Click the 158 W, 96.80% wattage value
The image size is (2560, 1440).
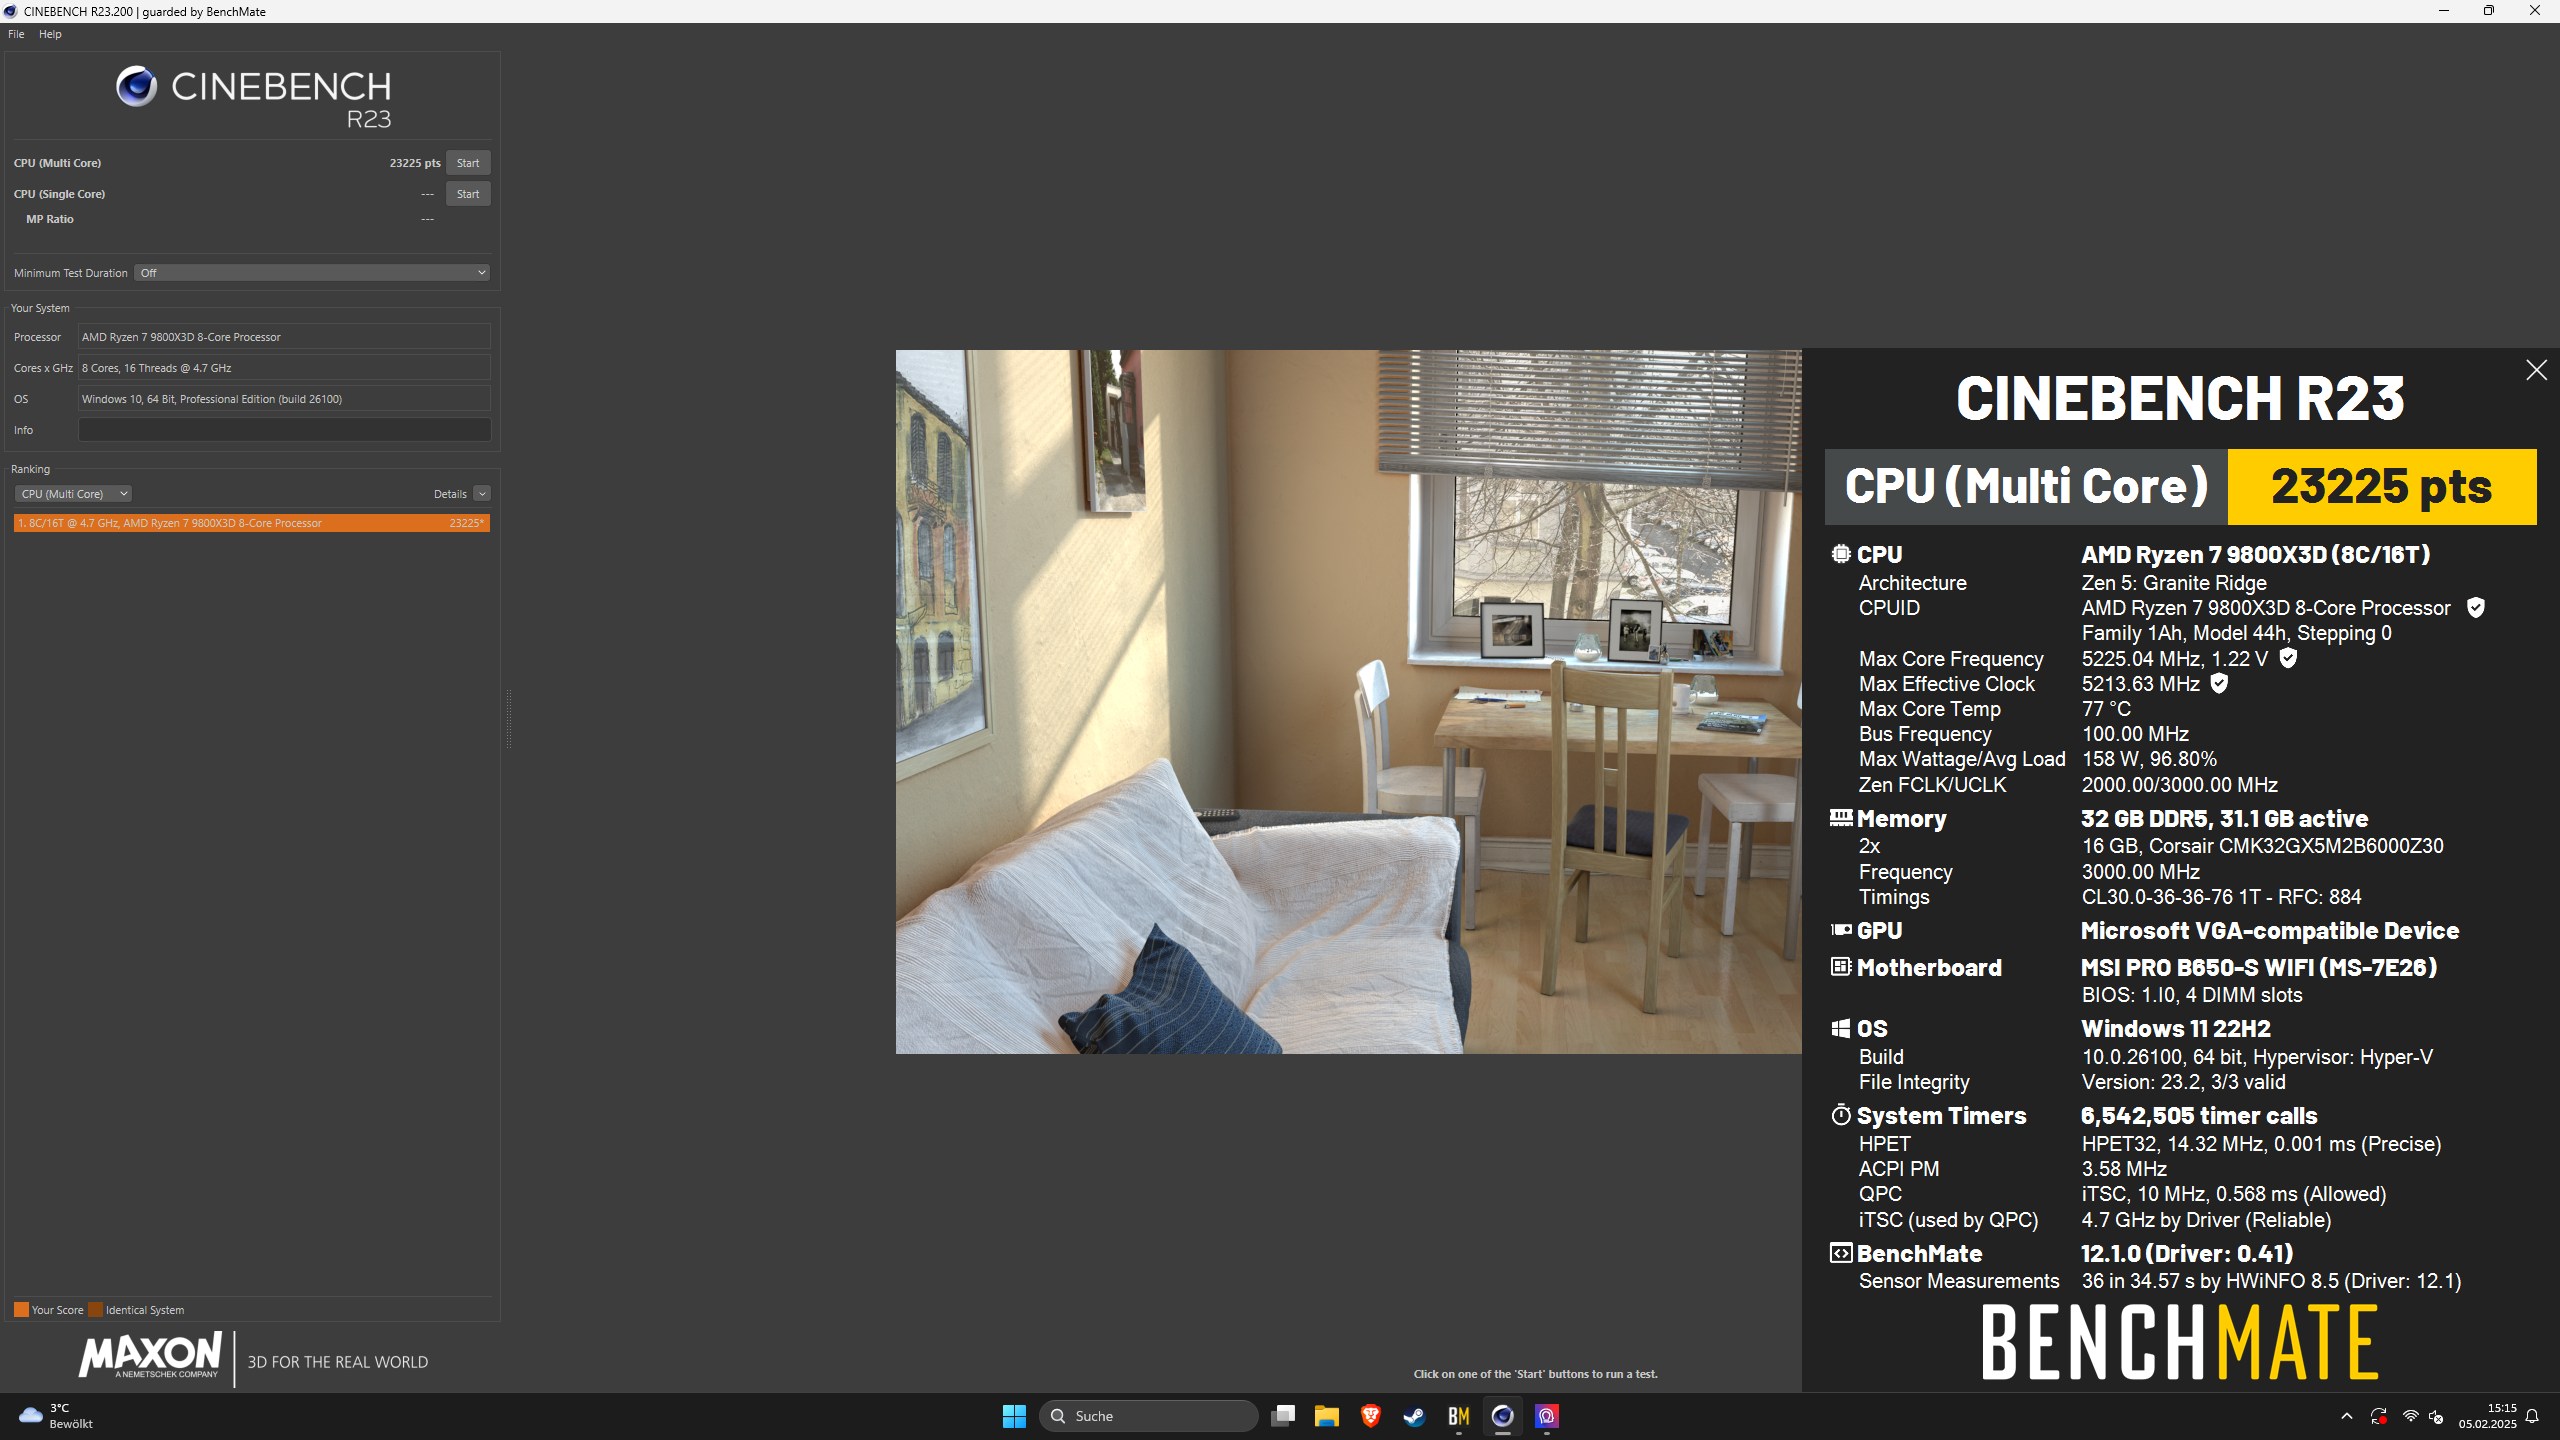[x=2149, y=759]
